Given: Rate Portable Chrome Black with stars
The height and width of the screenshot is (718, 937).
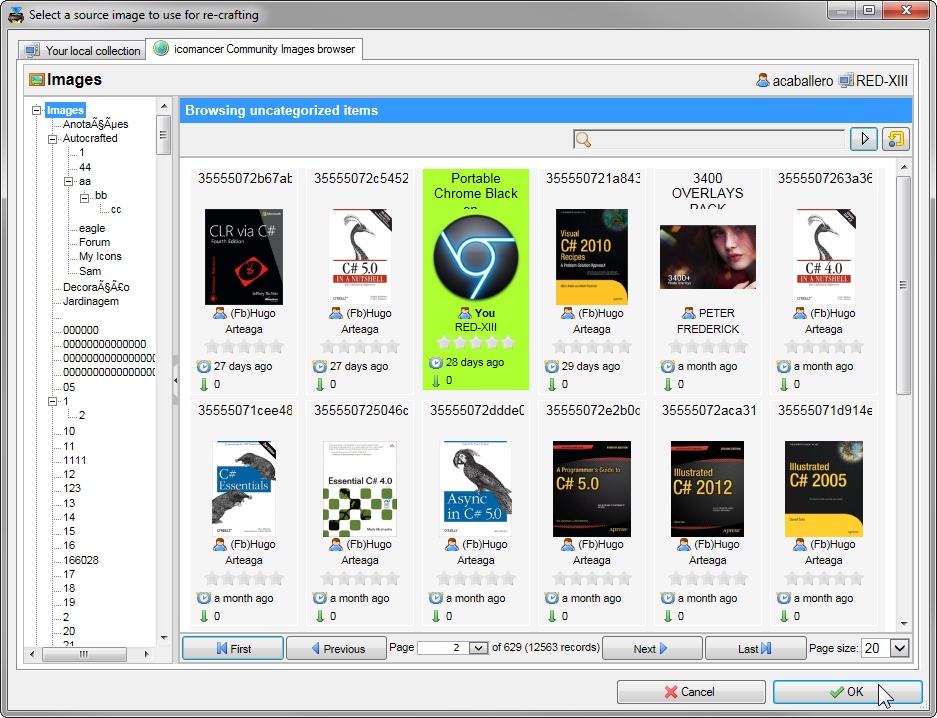Looking at the screenshot, I should tap(476, 342).
